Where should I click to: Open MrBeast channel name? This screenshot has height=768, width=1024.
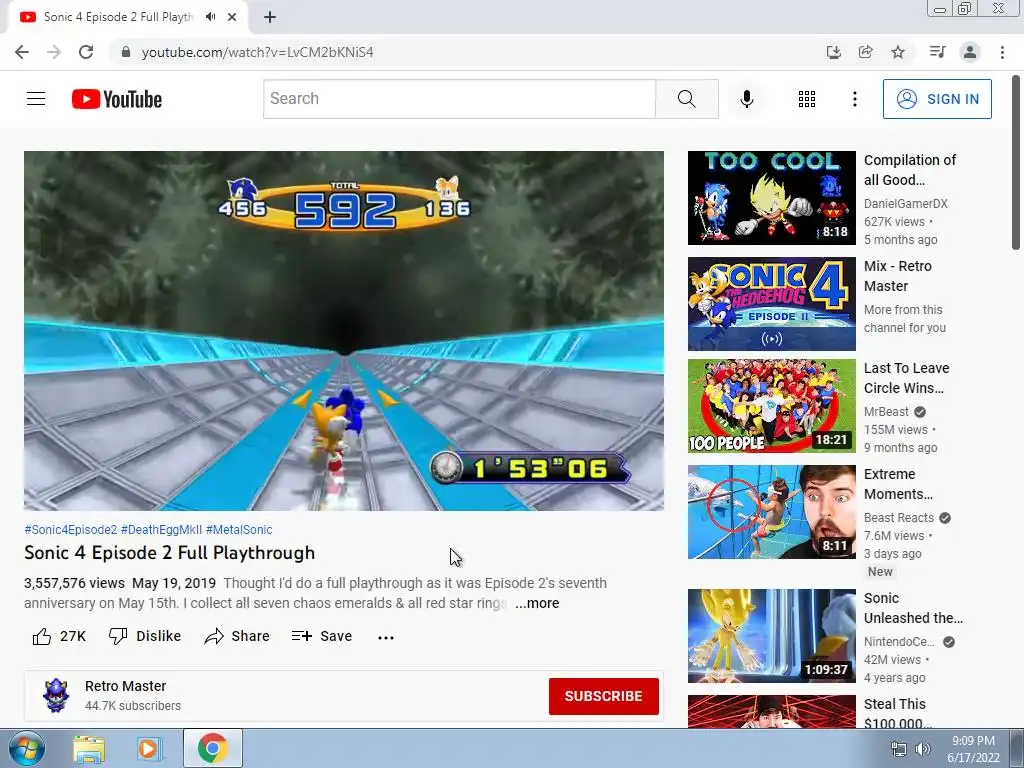coord(886,411)
